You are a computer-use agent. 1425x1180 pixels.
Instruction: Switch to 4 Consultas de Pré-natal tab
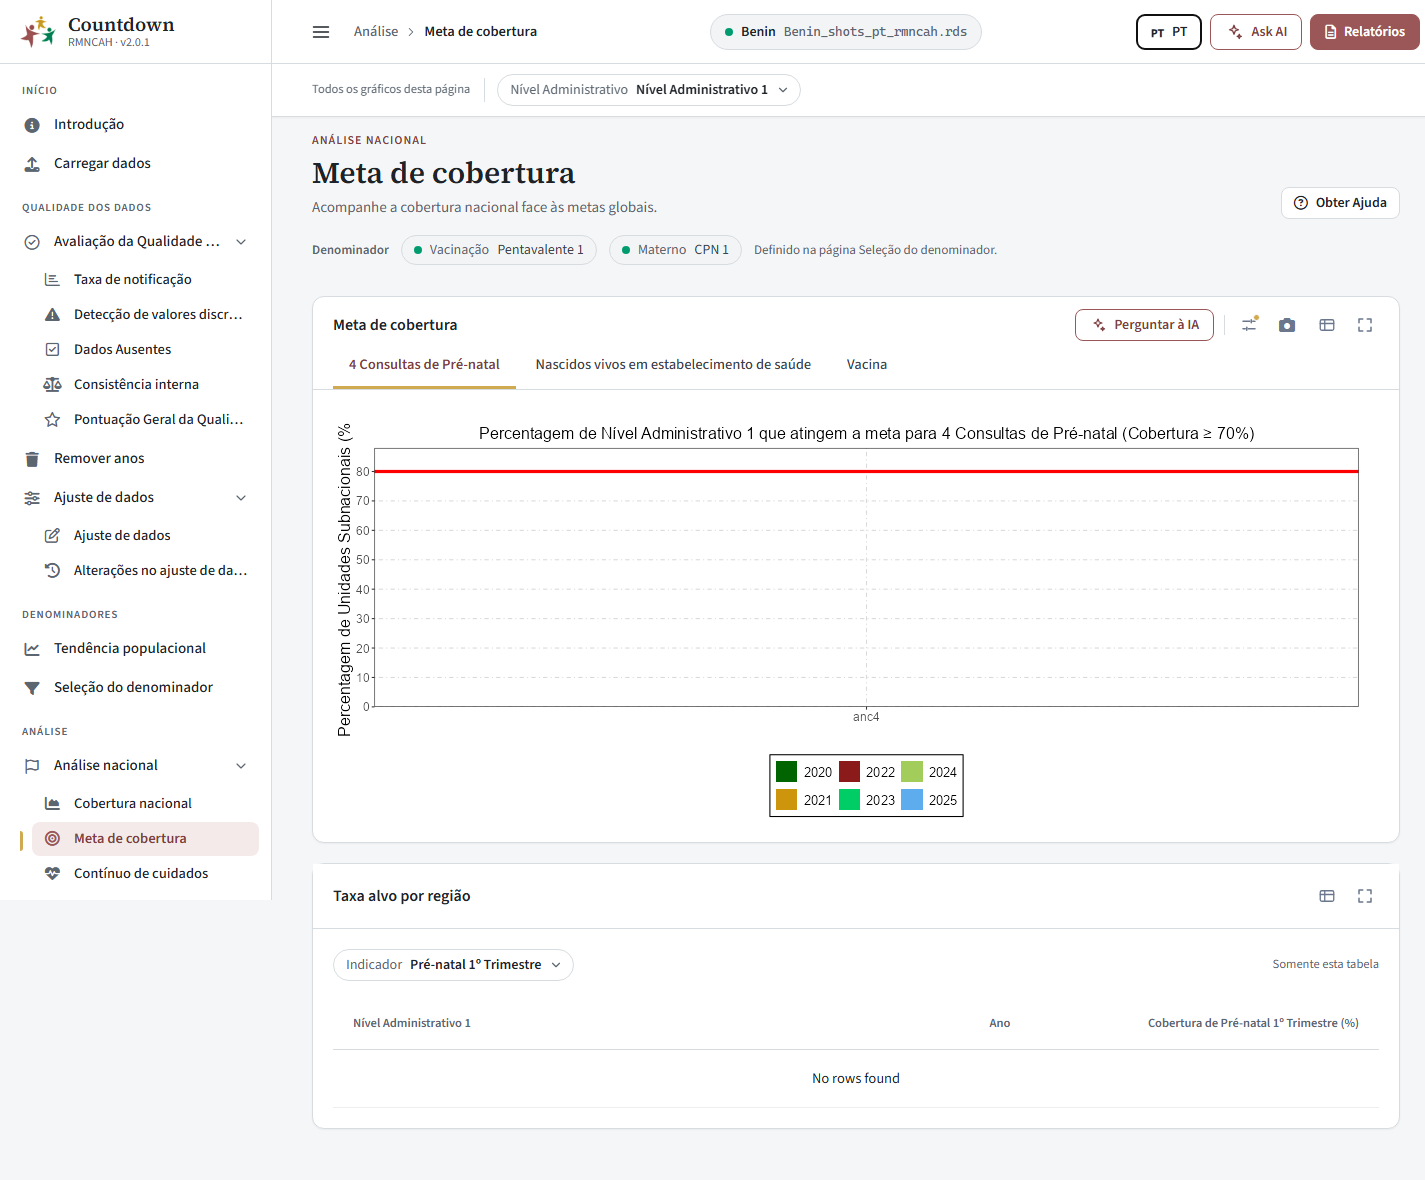(424, 365)
